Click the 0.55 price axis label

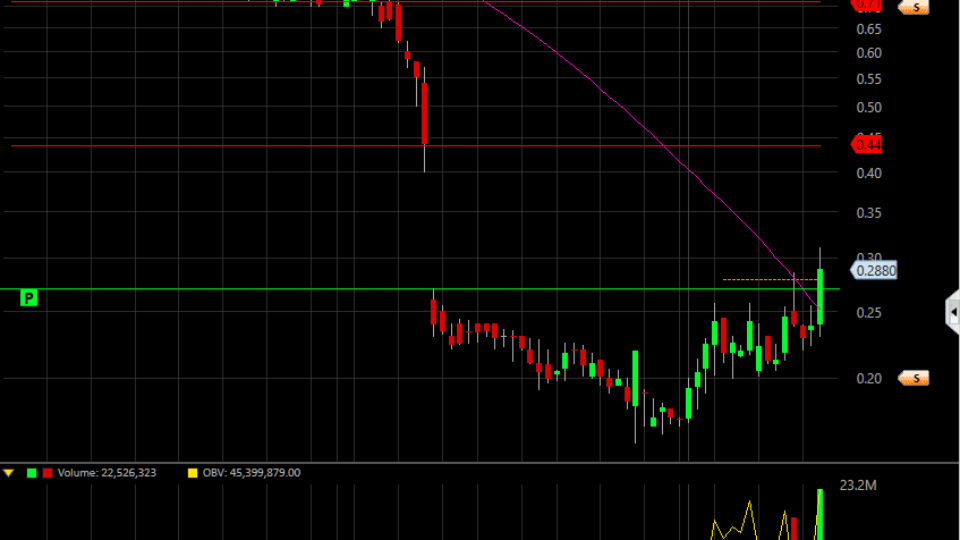pos(869,80)
